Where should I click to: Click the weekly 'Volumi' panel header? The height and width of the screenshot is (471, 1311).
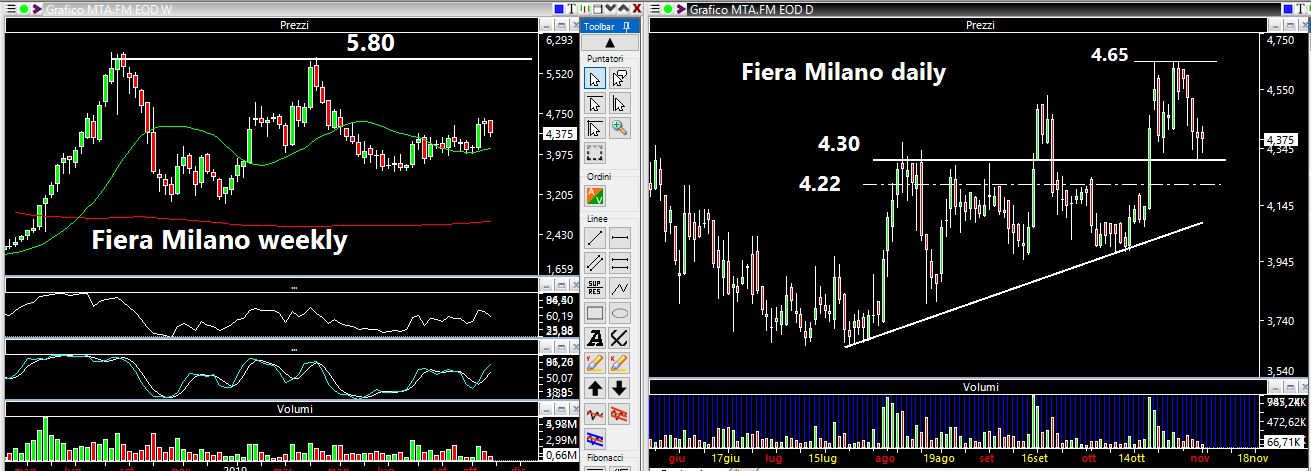pyautogui.click(x=294, y=409)
